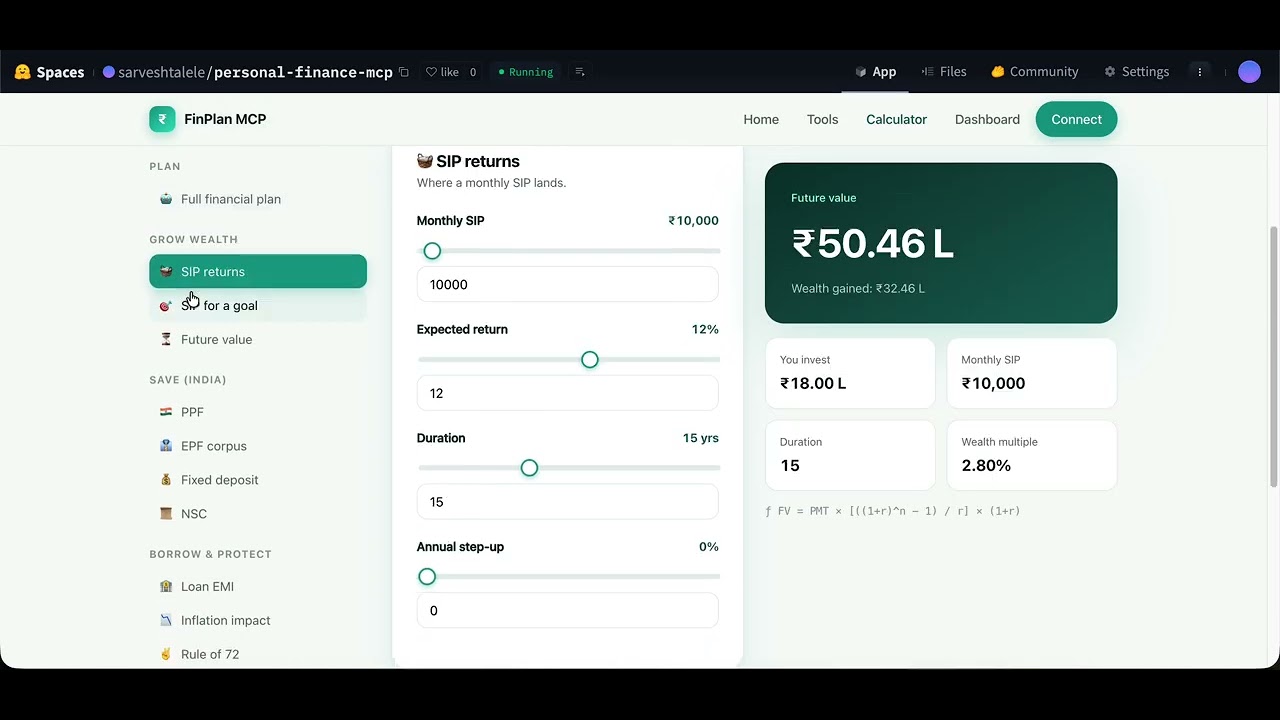This screenshot has height=720, width=1280.
Task: Click the Monthly SIP input field
Action: [x=567, y=285]
